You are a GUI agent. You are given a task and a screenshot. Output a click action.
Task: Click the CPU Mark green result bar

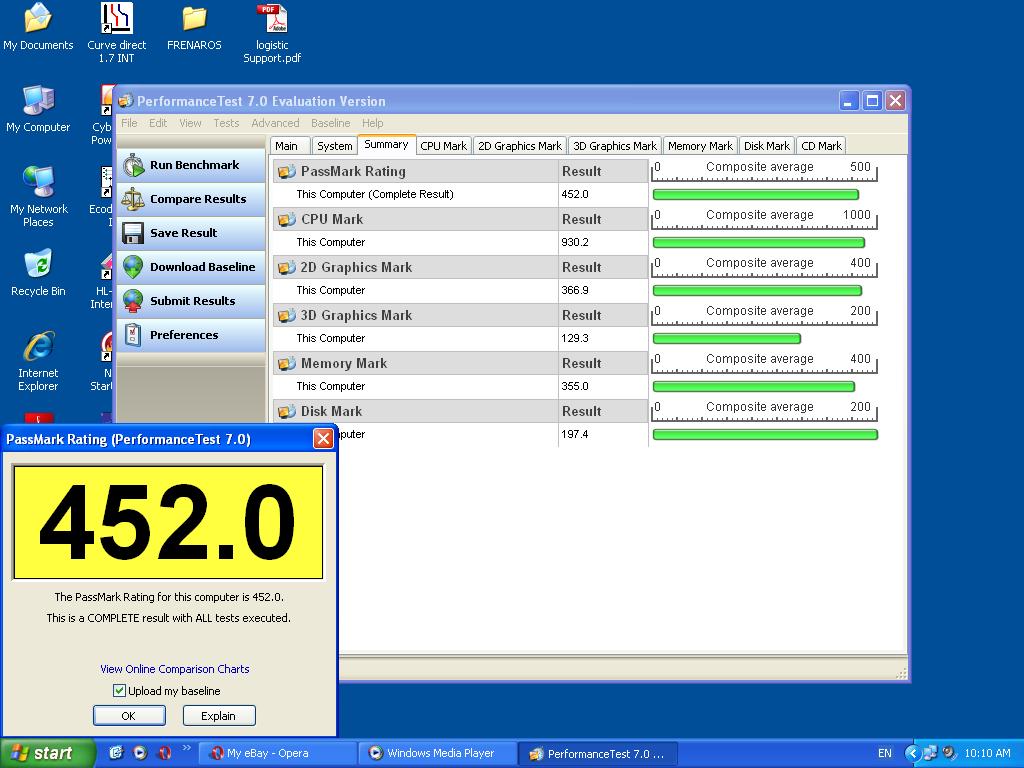(x=759, y=243)
